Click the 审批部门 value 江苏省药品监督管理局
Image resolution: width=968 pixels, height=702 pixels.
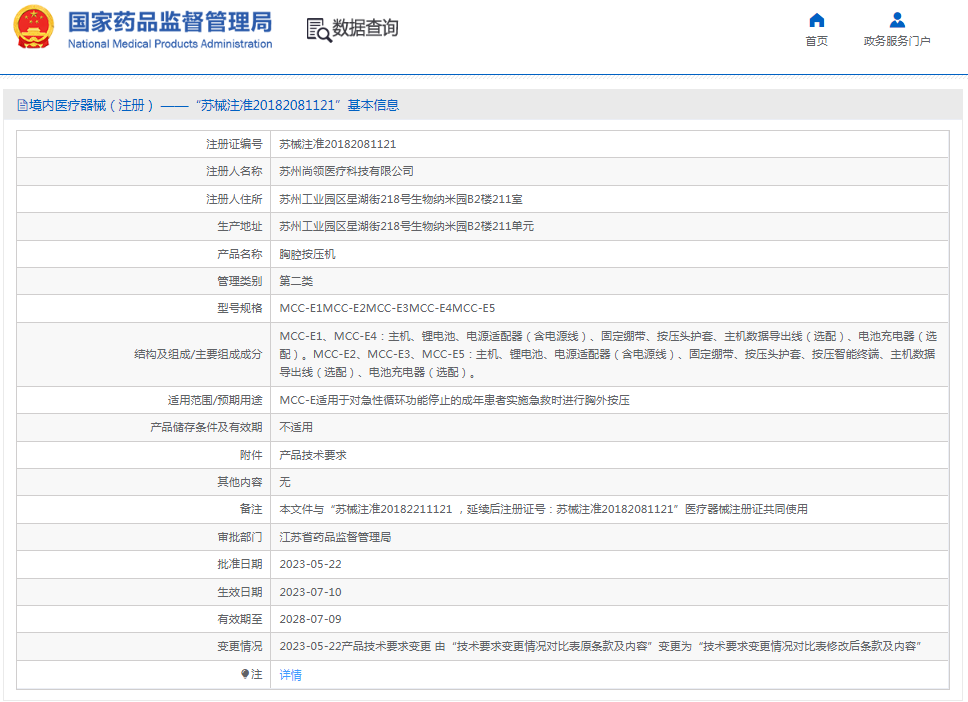click(x=334, y=537)
